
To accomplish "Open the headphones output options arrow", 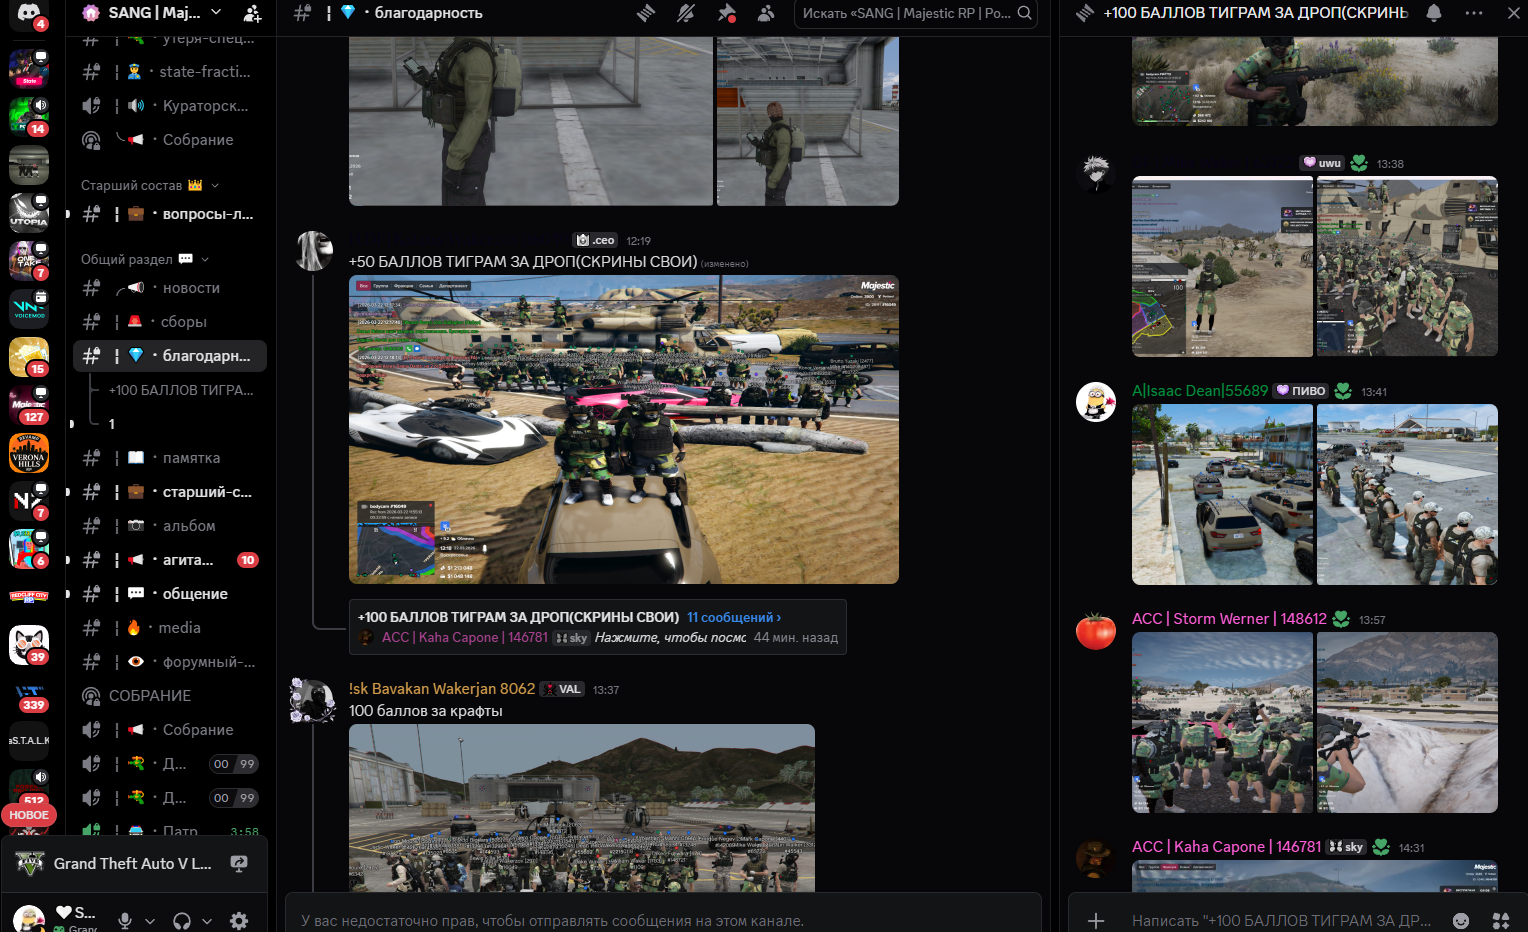I will tap(207, 921).
